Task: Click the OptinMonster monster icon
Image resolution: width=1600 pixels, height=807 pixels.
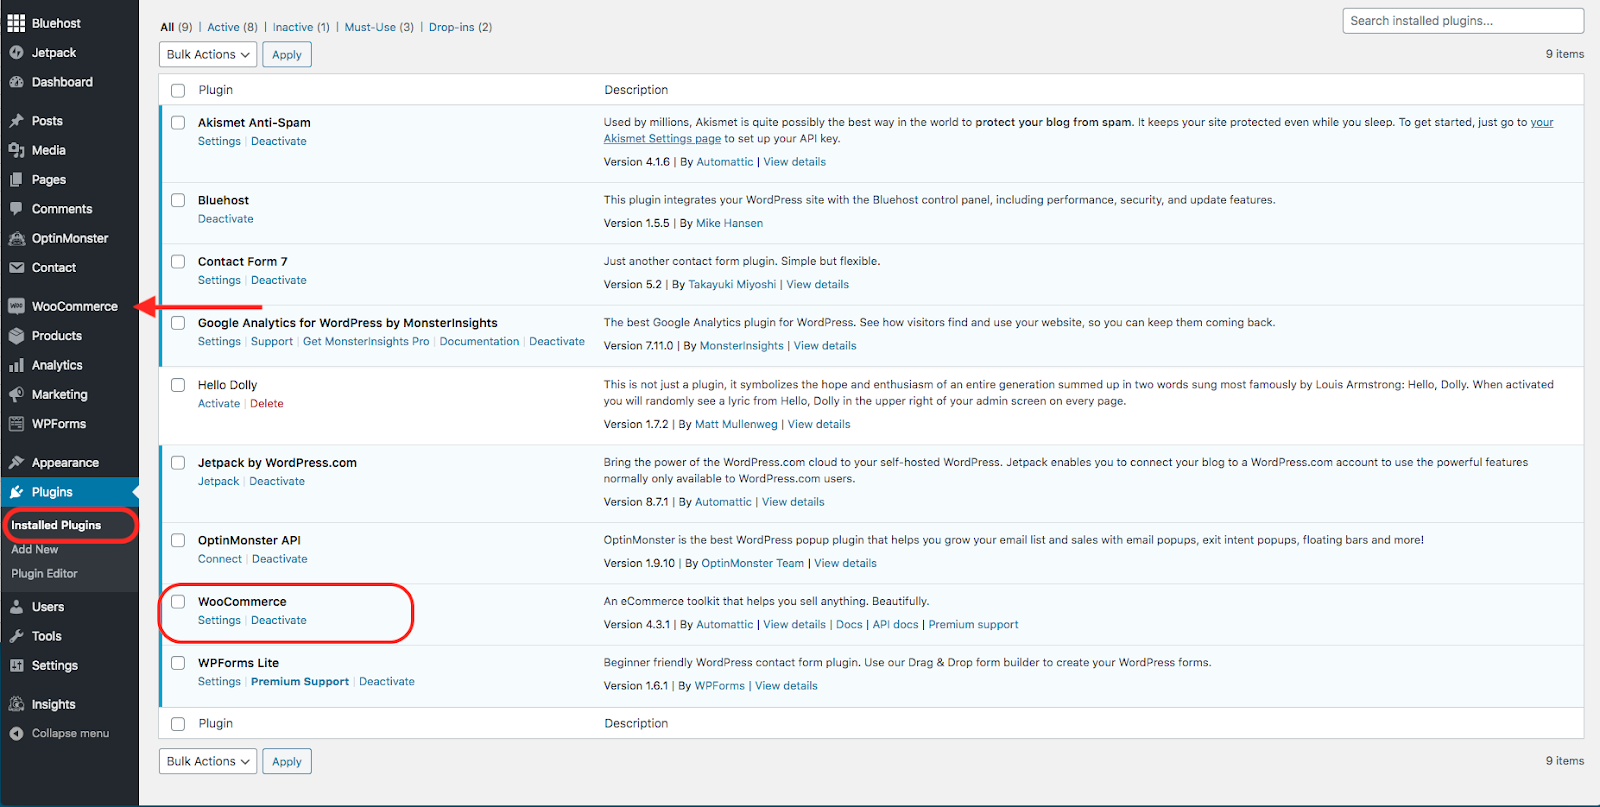Action: [x=16, y=238]
